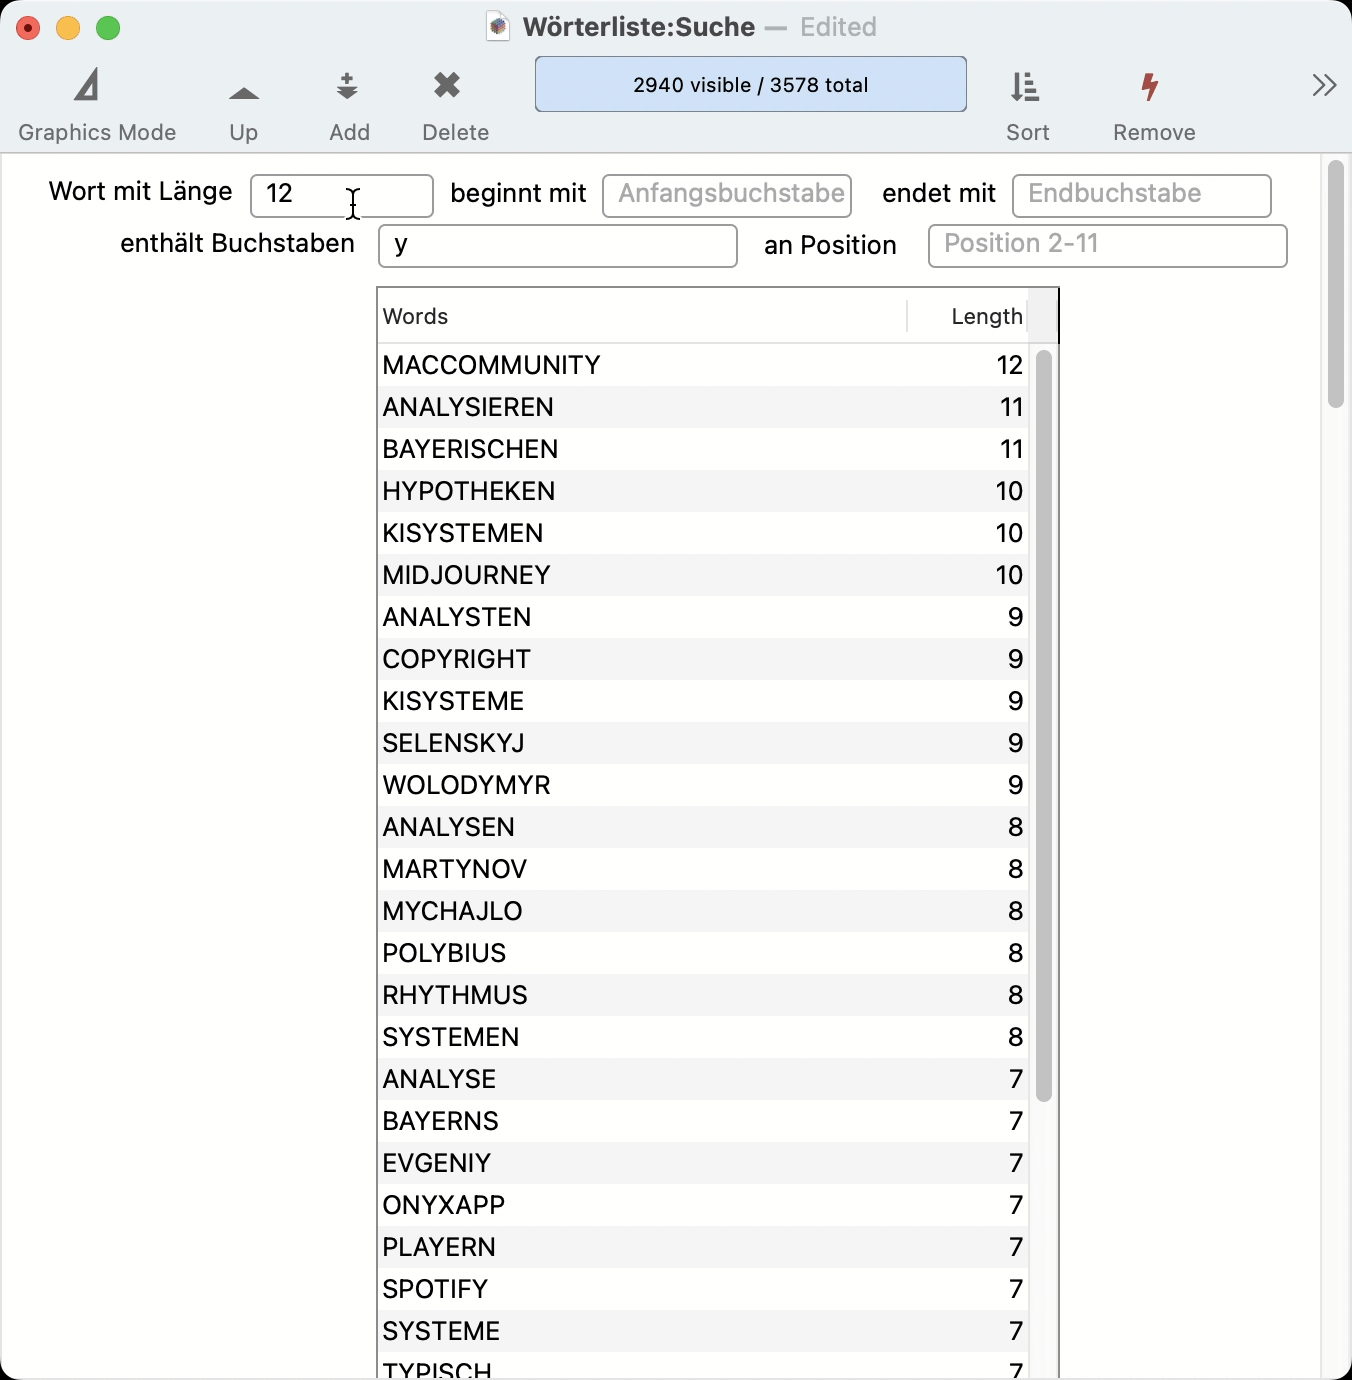Click the word list vertical scrollbar
The width and height of the screenshot is (1352, 1380).
[1044, 726]
